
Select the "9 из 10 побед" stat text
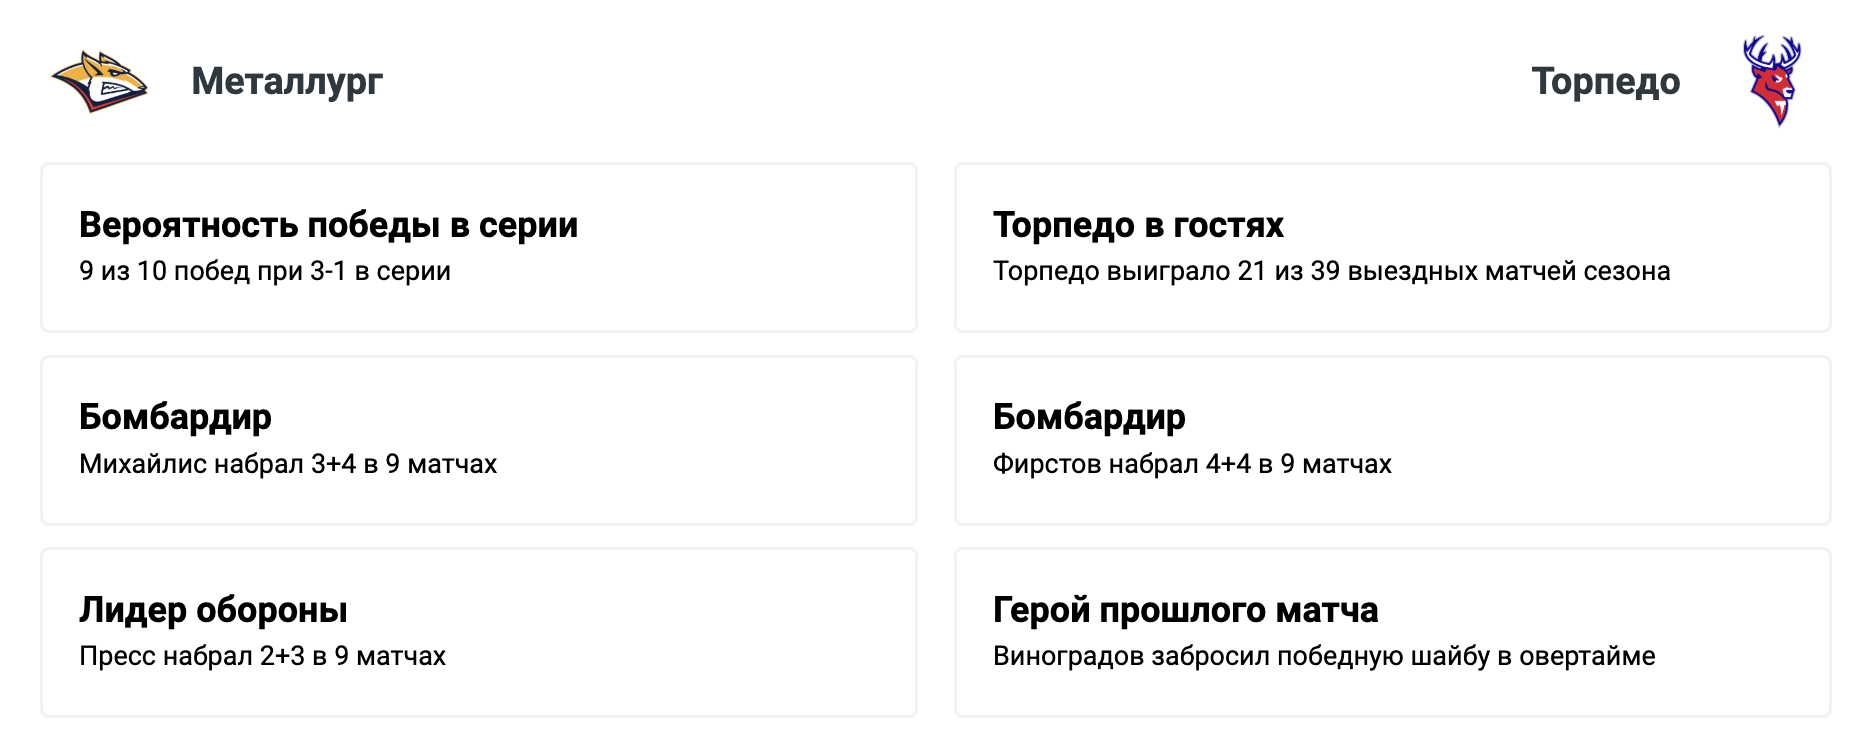(x=265, y=271)
